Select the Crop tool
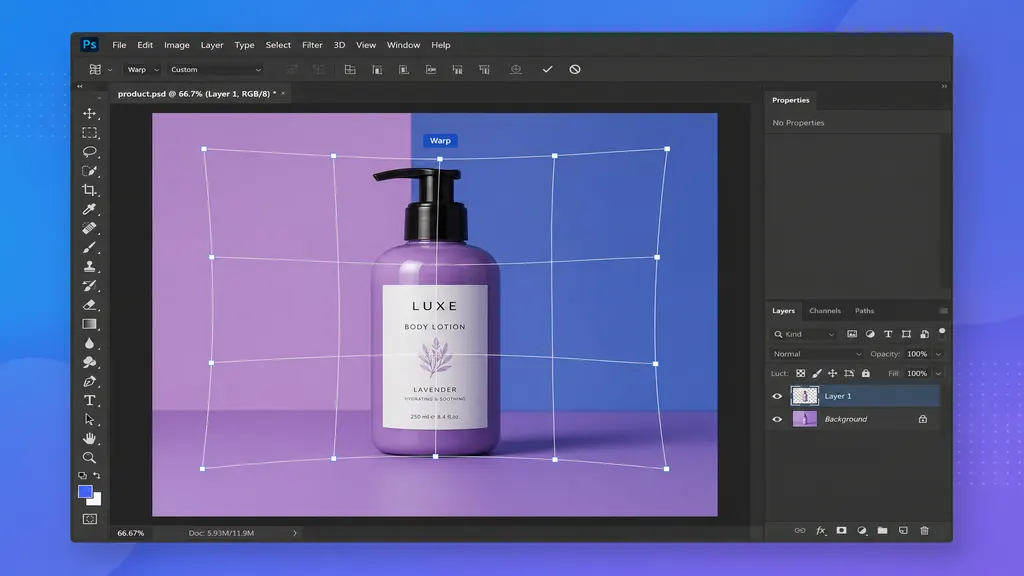Image resolution: width=1024 pixels, height=576 pixels. point(89,190)
